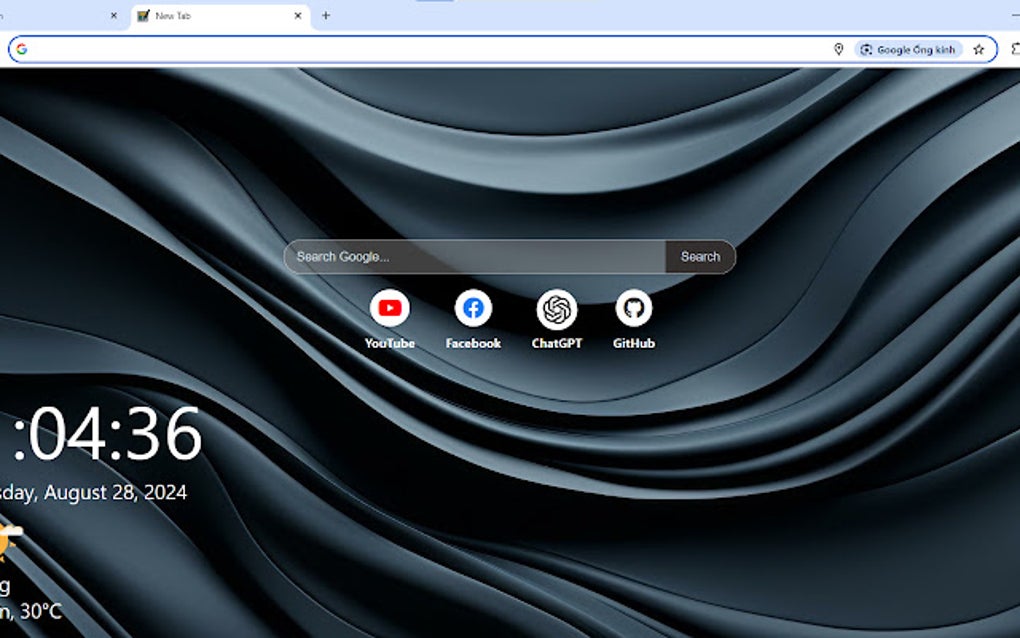Open the extensions icon at top right

click(1016, 48)
